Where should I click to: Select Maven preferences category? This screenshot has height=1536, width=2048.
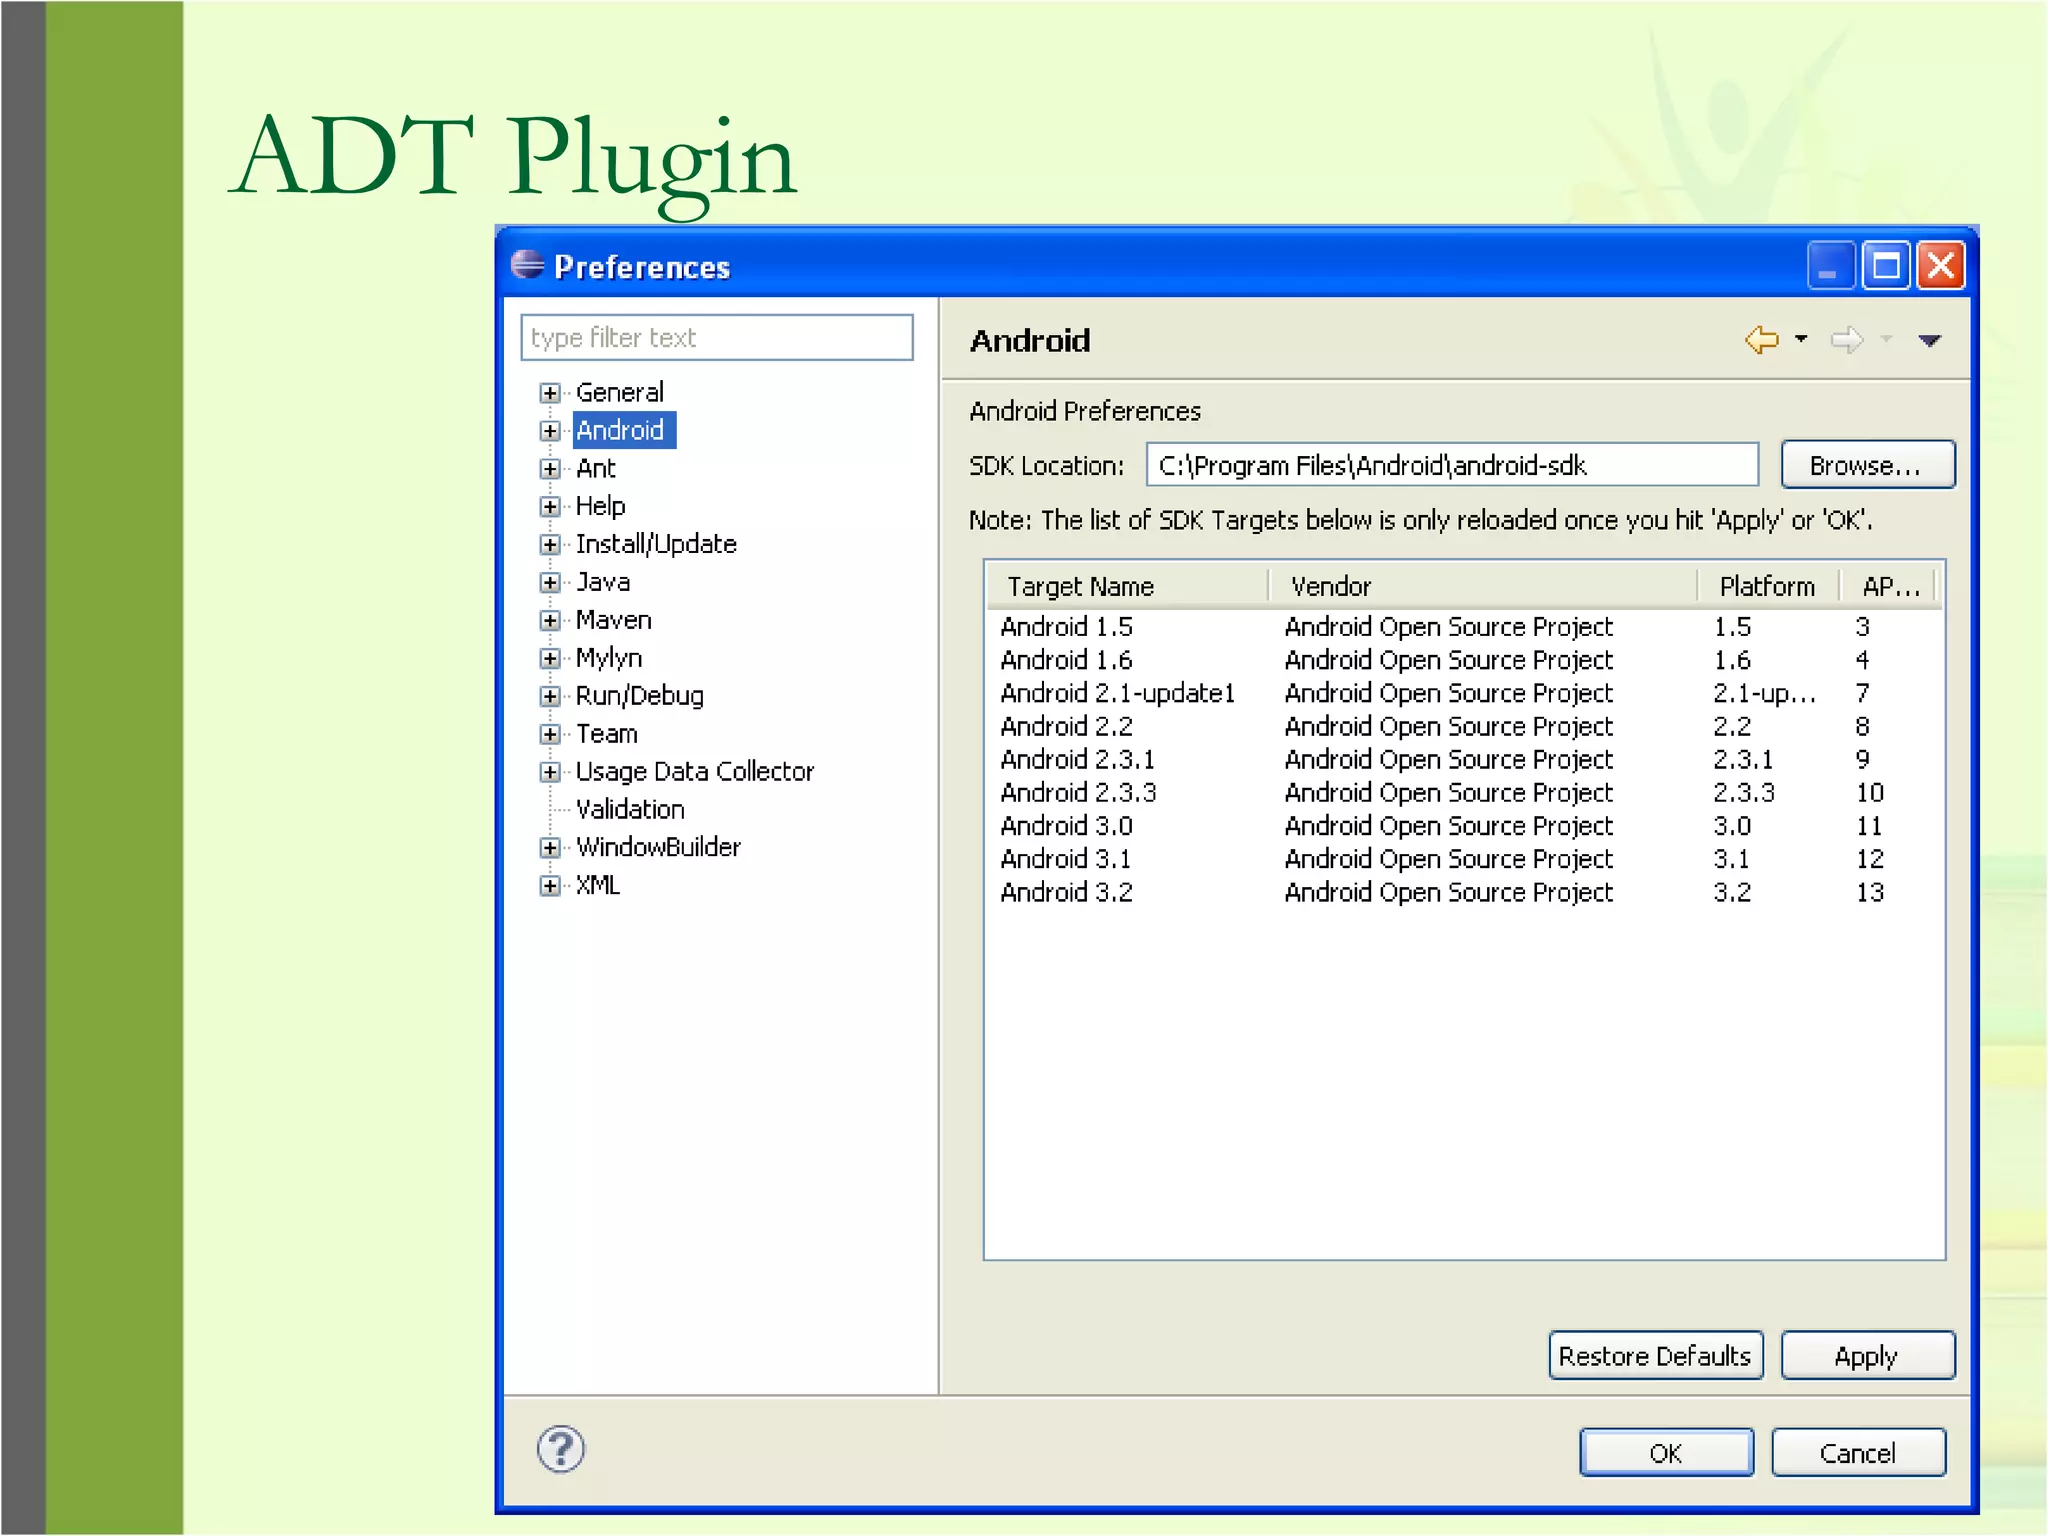coord(613,620)
